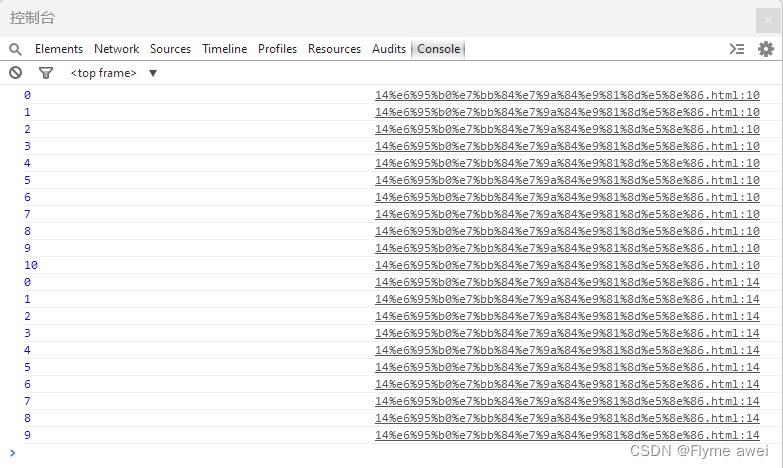The width and height of the screenshot is (783, 468).
Task: Open the Profiles tab
Action: tap(278, 49)
